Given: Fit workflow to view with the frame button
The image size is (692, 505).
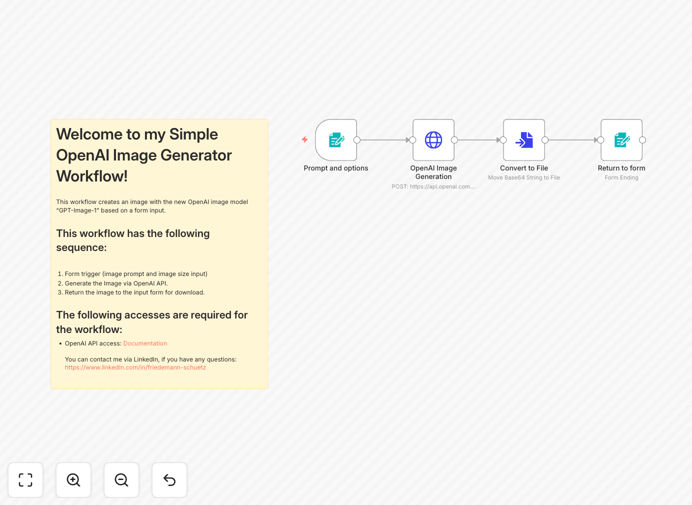Looking at the screenshot, I should 26,480.
